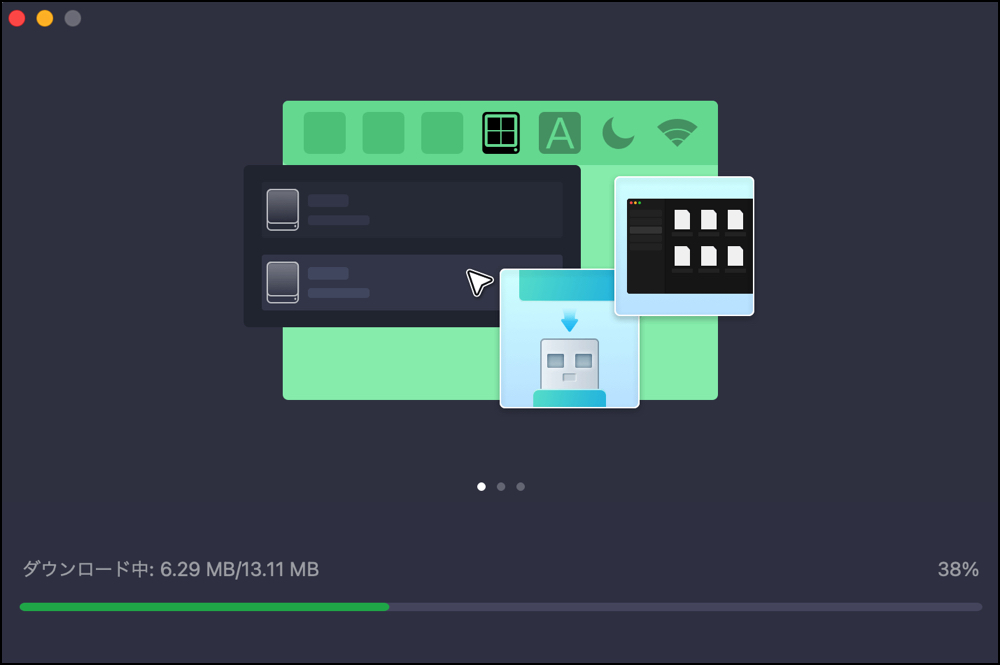The width and height of the screenshot is (1000, 665).
Task: Minimize the window with the yellow button
Action: click(x=45, y=18)
